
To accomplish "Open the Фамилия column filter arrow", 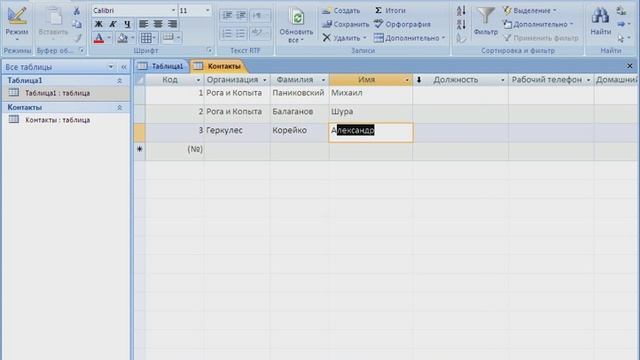I will (x=323, y=80).
